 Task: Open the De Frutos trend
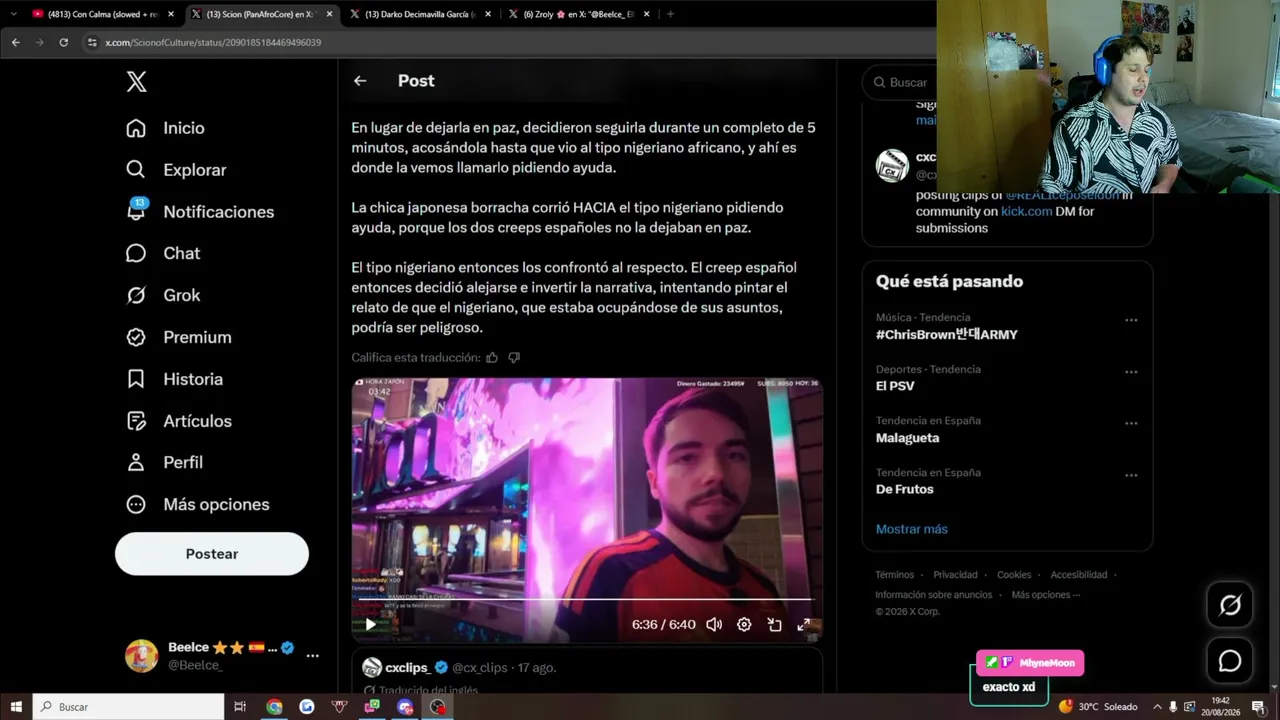904,489
